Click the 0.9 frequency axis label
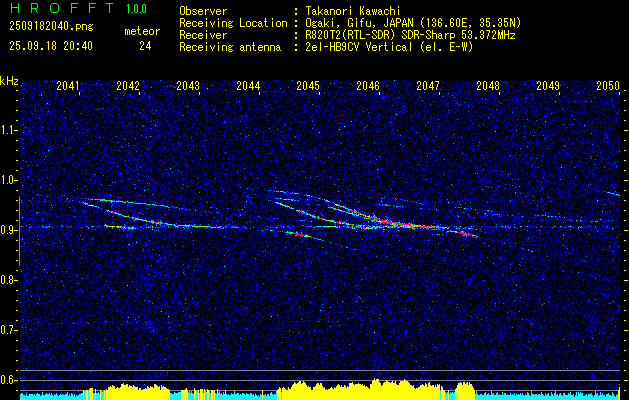The width and height of the screenshot is (629, 400). (8, 230)
